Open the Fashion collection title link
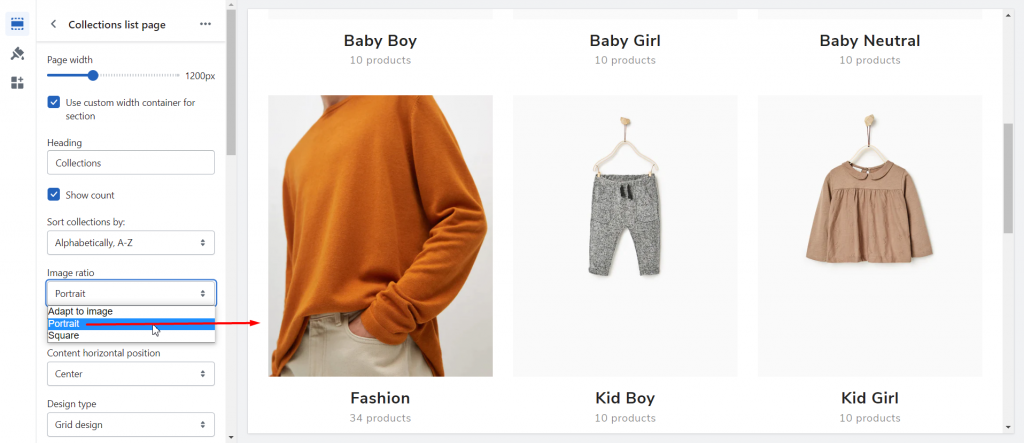Screen dimensions: 1024x443 380,398
